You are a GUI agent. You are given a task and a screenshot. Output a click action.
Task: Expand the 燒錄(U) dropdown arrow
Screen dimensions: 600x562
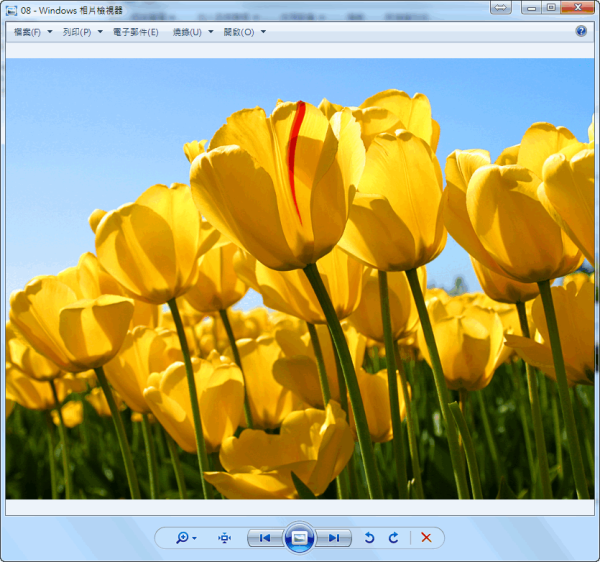pos(211,32)
